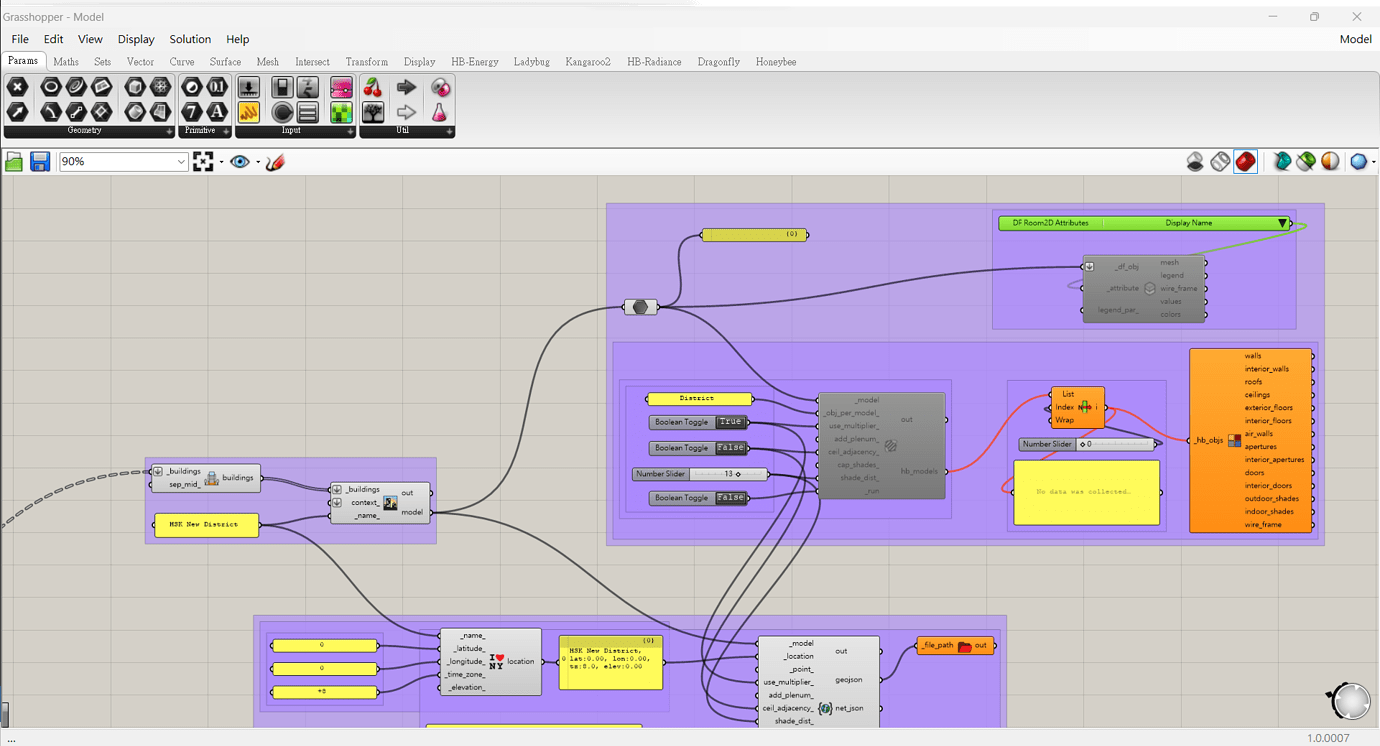Open green document preview settings icon
Viewport: 1380px width, 746px height.
click(x=1305, y=162)
